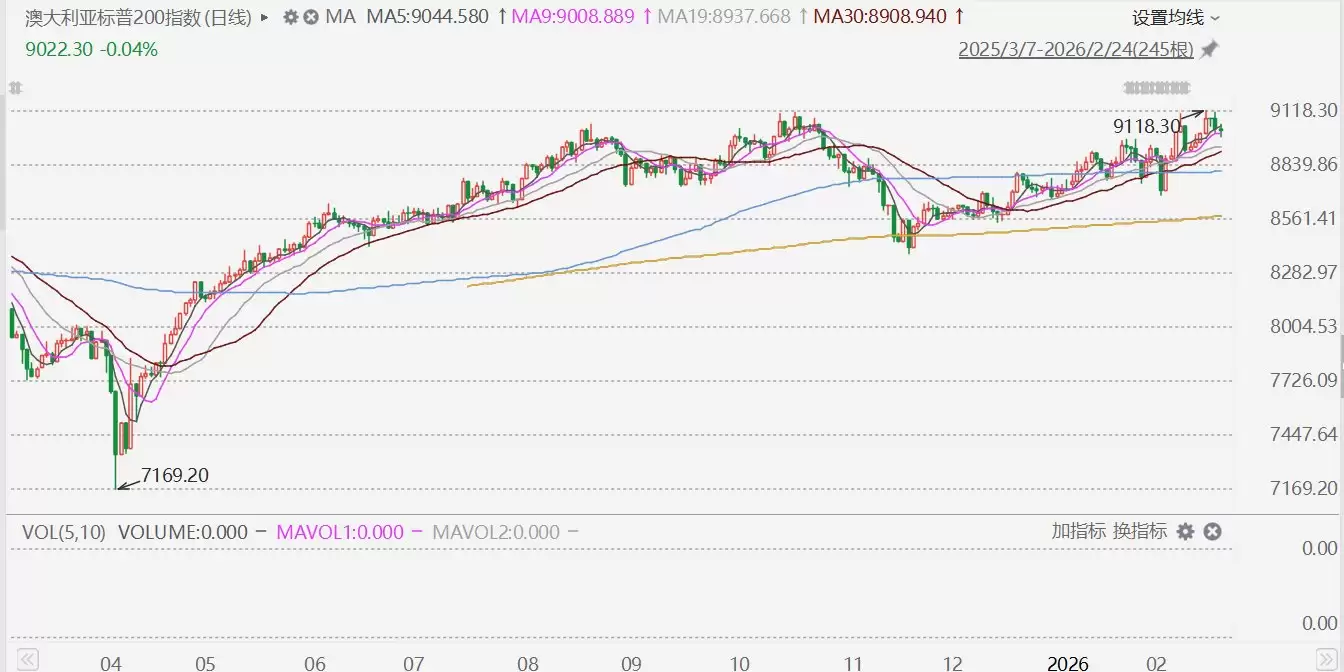Click the MA30 moving average label
This screenshot has width=1344, height=672.
coord(878,17)
